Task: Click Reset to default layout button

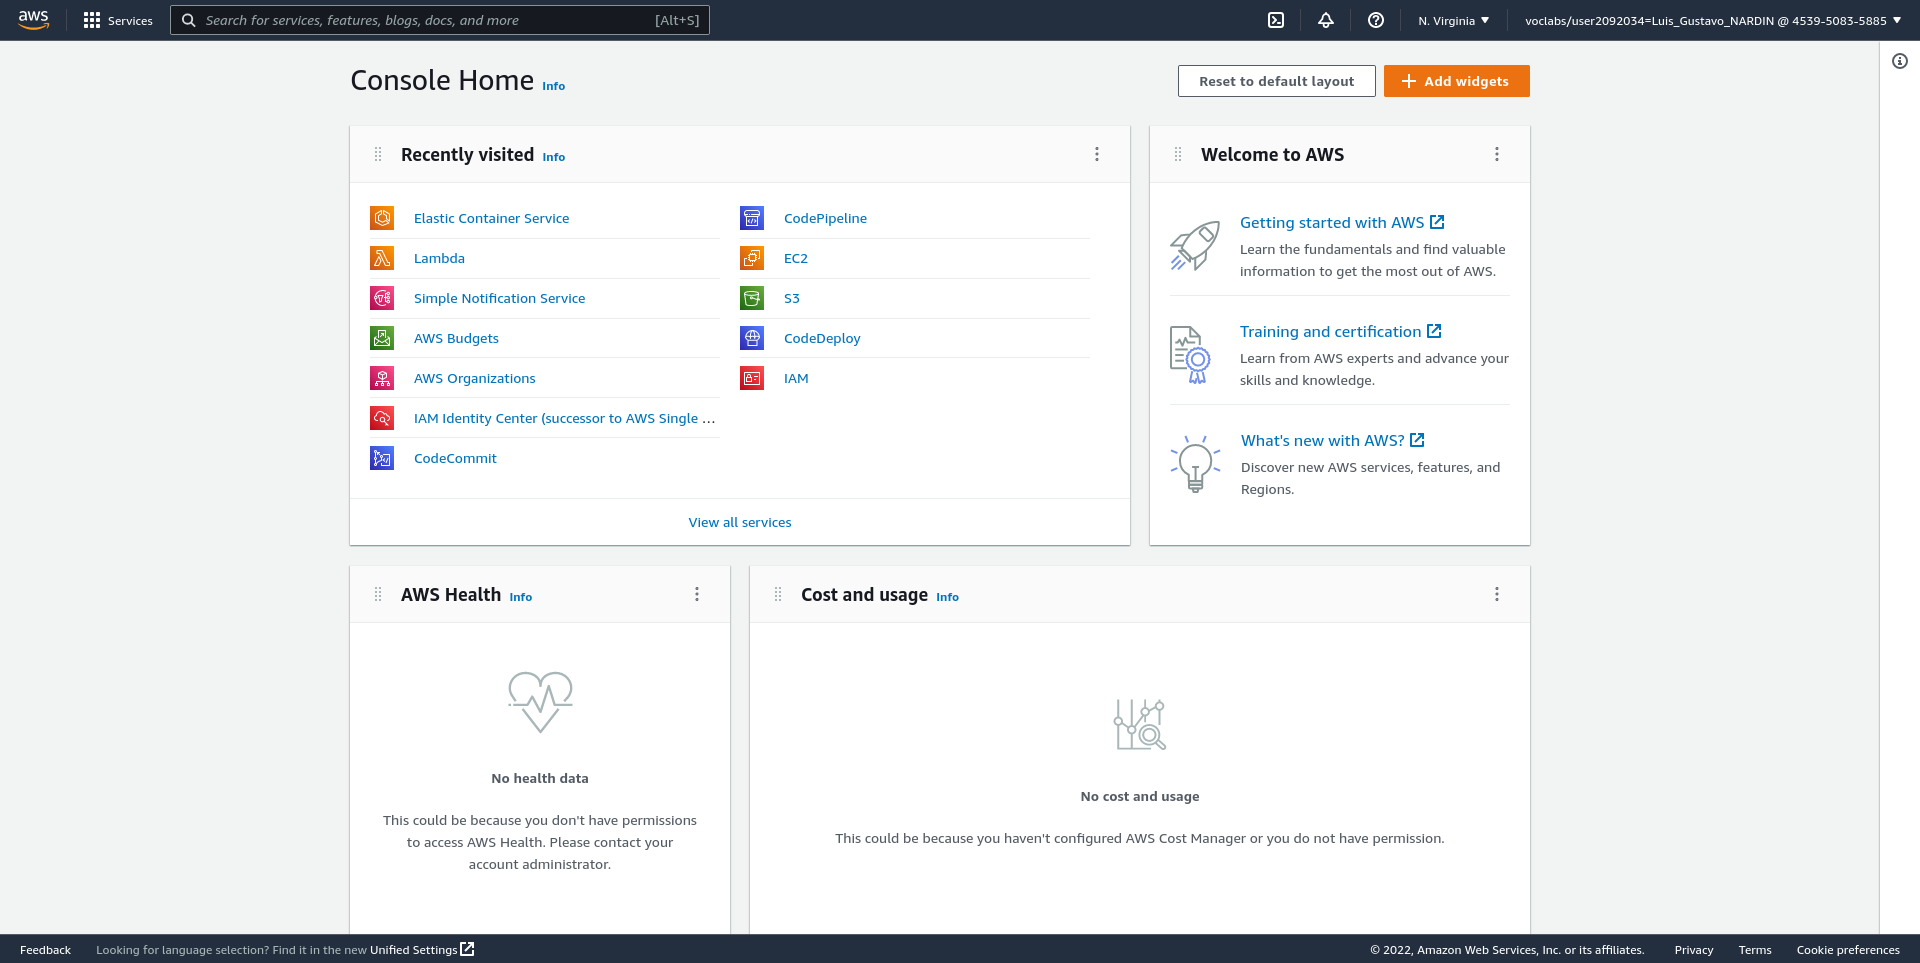Action: coord(1276,81)
